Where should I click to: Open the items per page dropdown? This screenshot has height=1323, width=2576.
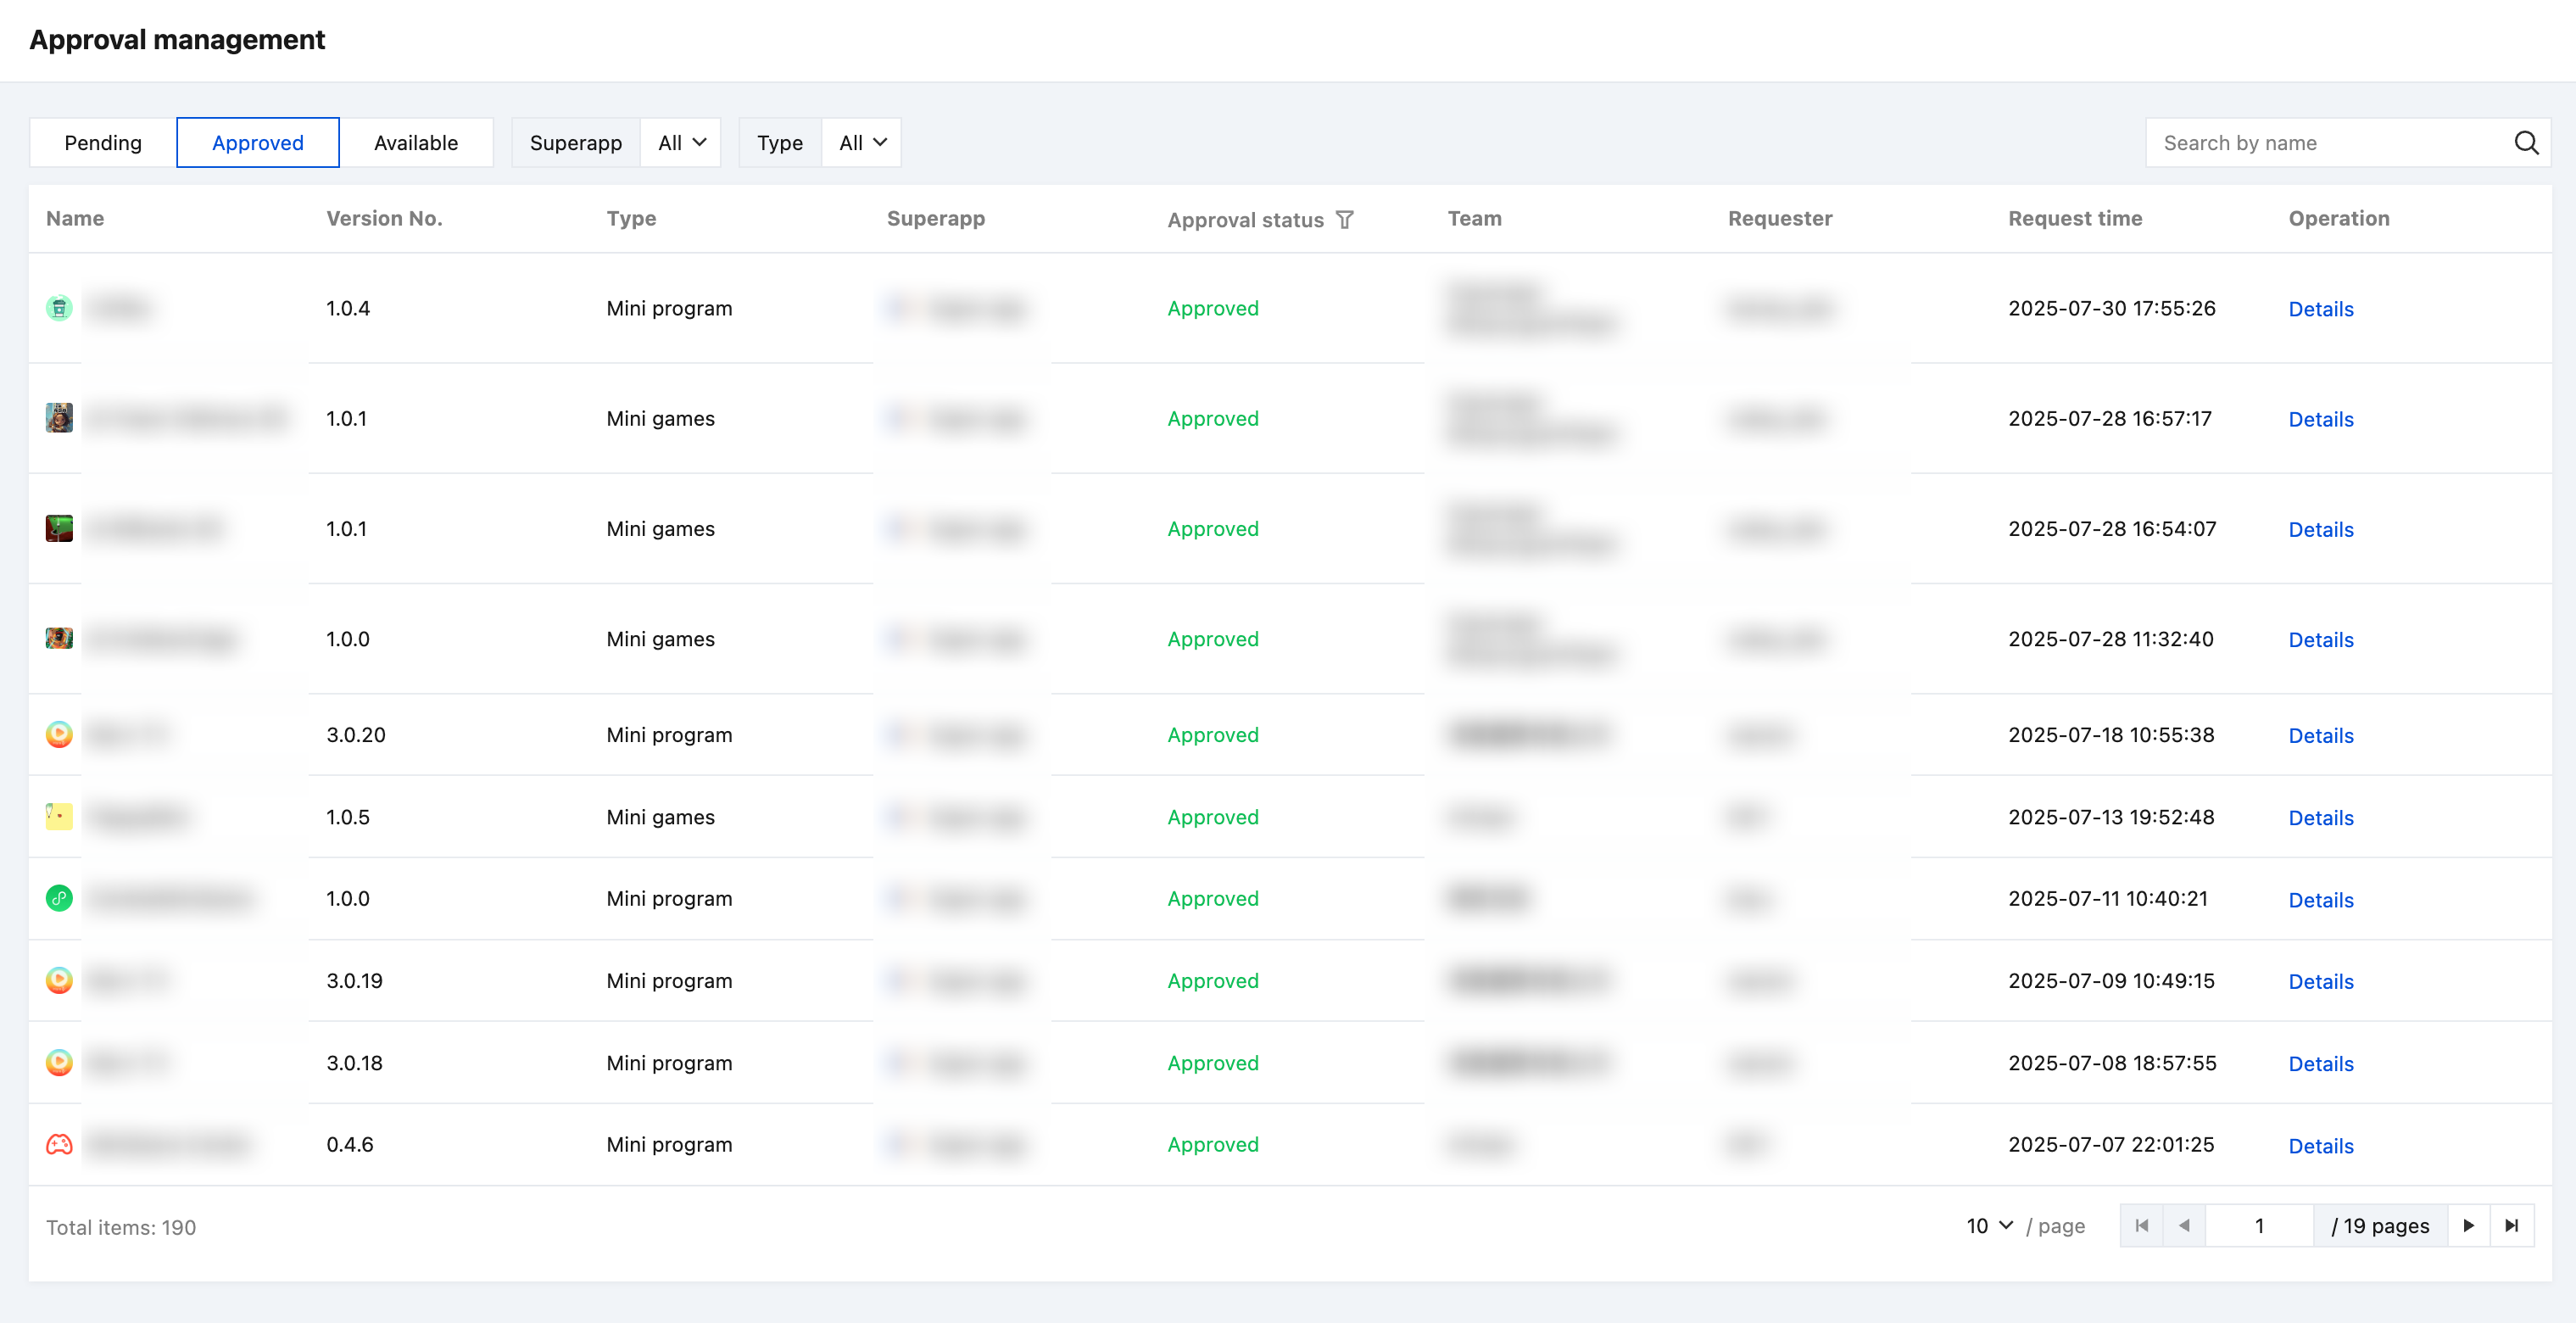point(1989,1226)
